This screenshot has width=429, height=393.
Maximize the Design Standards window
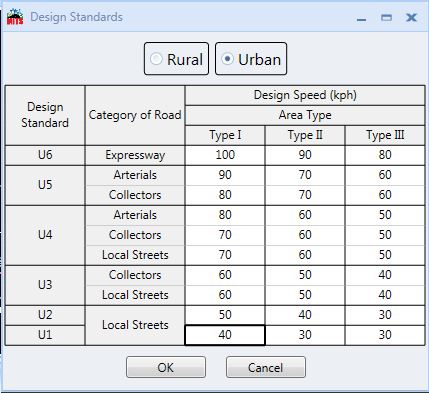click(x=386, y=17)
